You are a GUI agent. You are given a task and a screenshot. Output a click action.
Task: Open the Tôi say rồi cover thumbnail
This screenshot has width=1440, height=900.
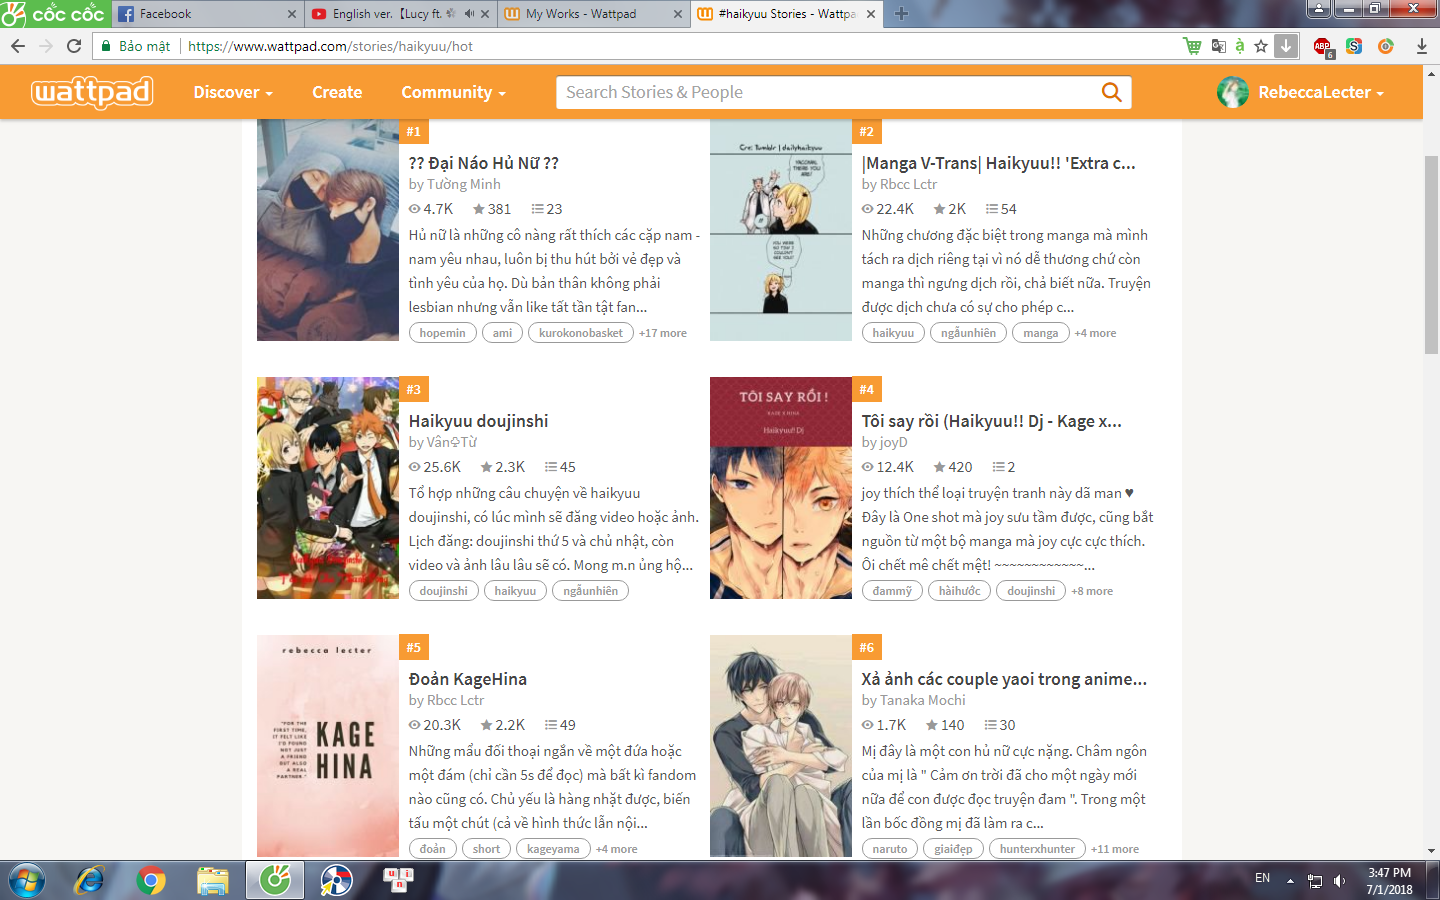tap(781, 488)
